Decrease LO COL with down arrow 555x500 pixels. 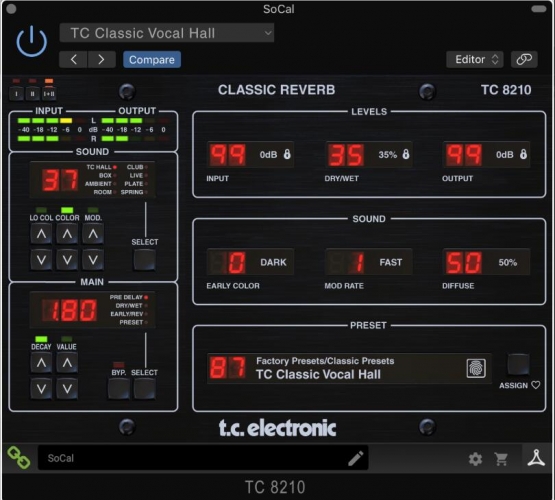click(x=41, y=260)
